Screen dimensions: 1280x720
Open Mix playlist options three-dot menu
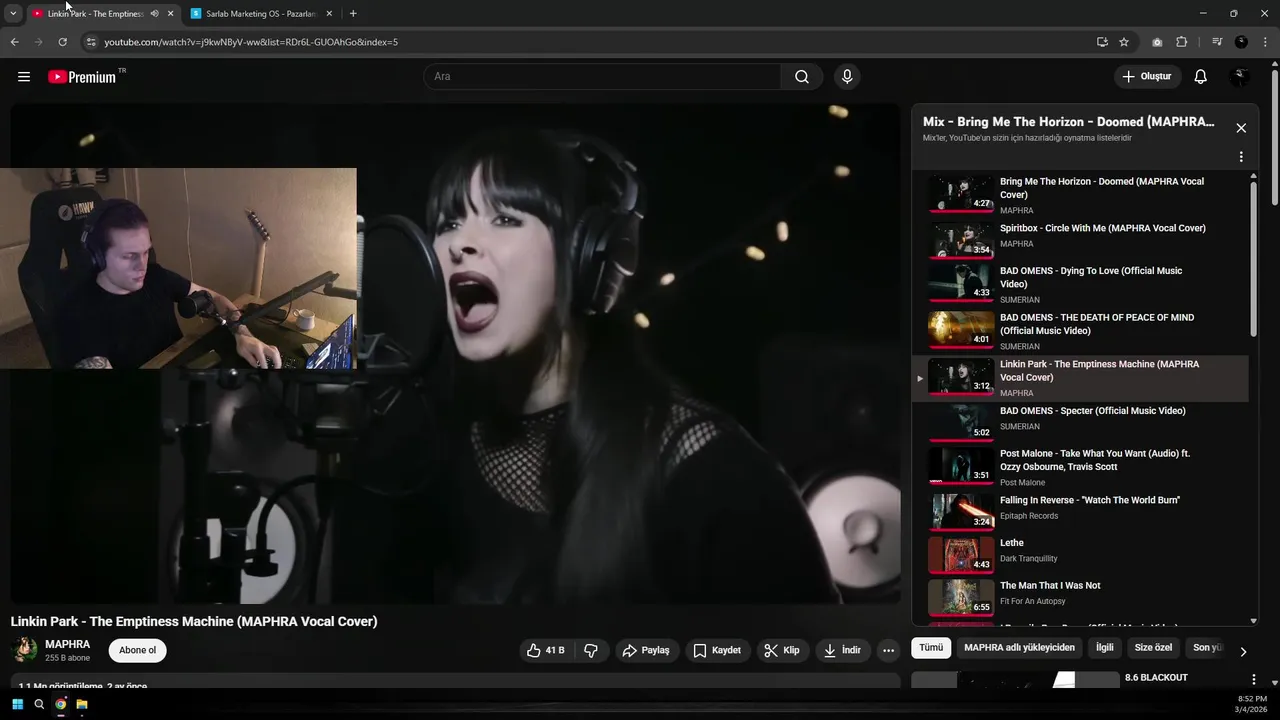pos(1241,157)
